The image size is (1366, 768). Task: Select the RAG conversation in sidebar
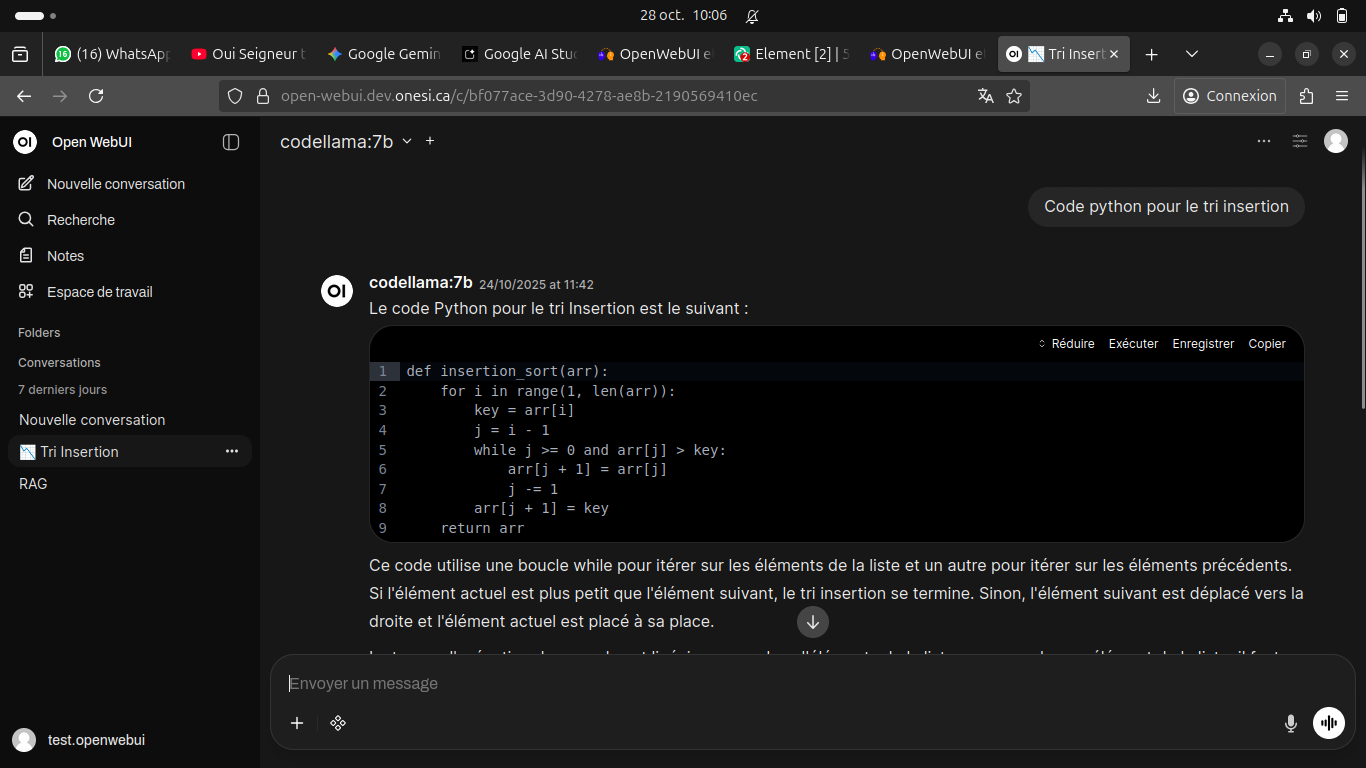click(x=33, y=484)
